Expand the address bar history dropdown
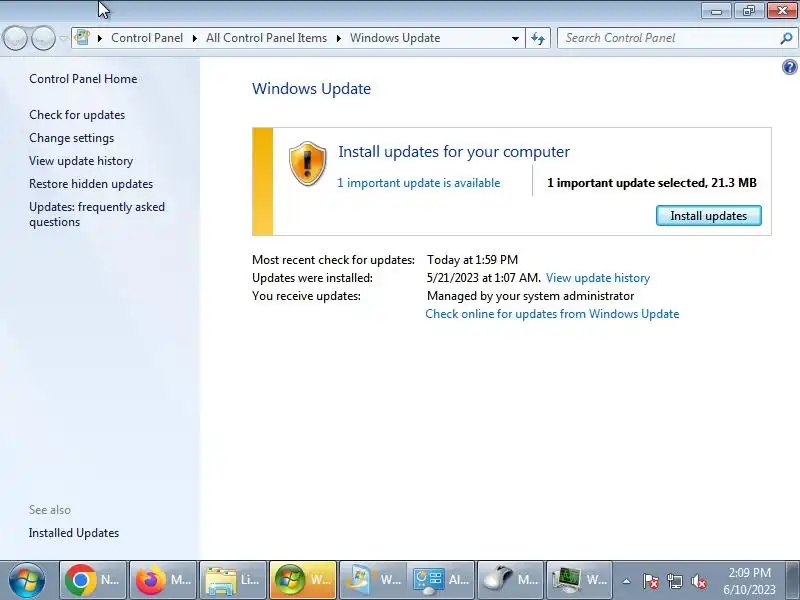The height and width of the screenshot is (600, 800). [x=515, y=38]
